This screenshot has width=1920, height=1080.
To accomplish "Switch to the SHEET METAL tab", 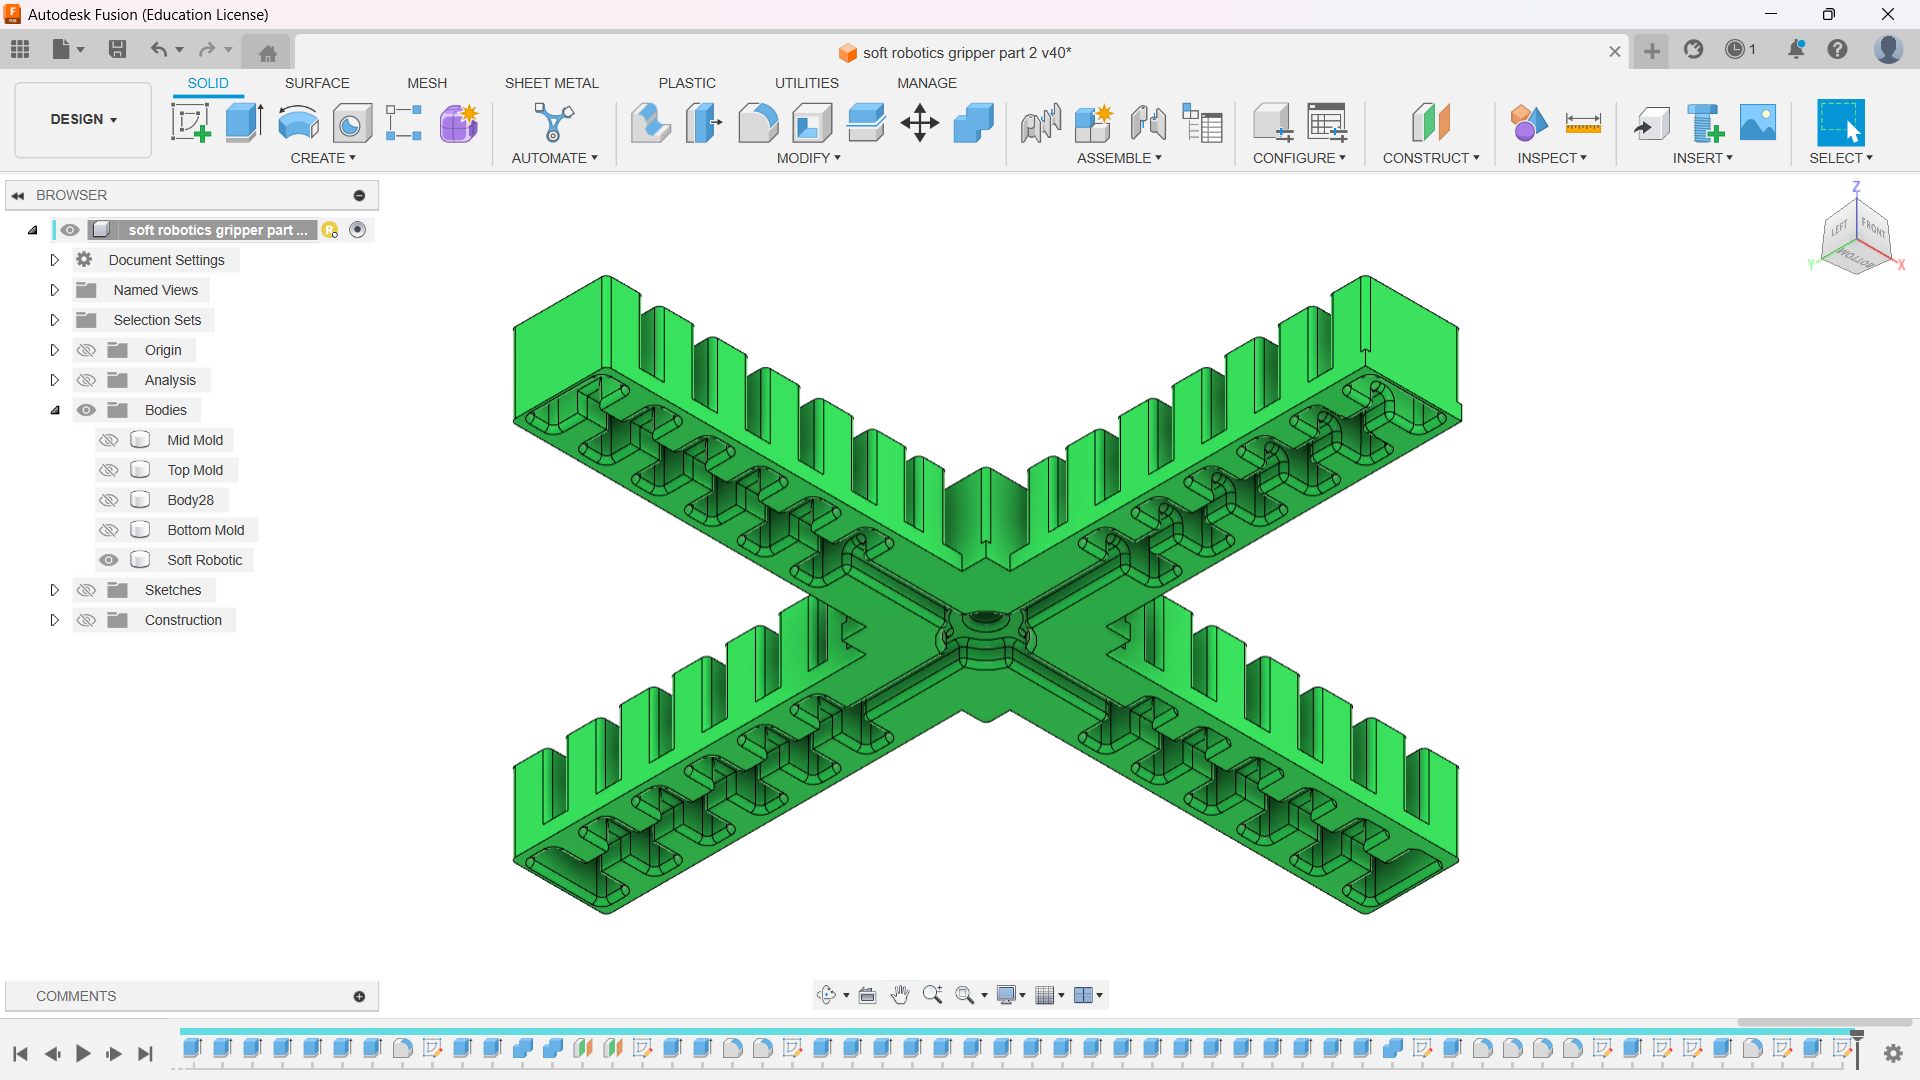I will click(x=551, y=83).
